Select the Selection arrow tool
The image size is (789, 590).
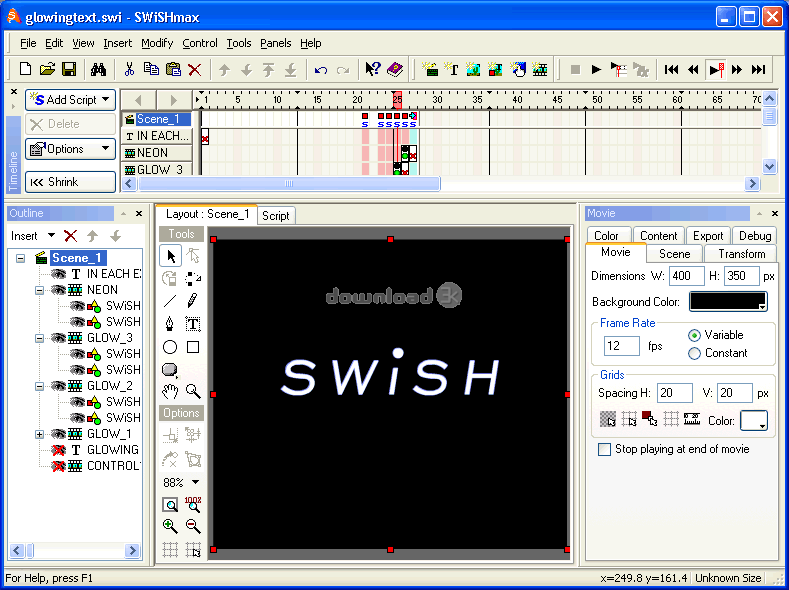pyautogui.click(x=171, y=256)
